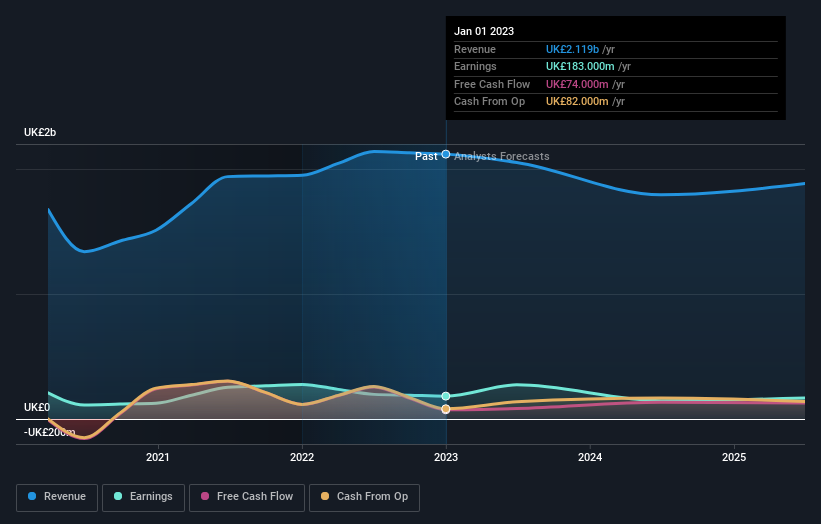
Task: Click the UK£2.119b revenue value
Action: pyautogui.click(x=572, y=49)
